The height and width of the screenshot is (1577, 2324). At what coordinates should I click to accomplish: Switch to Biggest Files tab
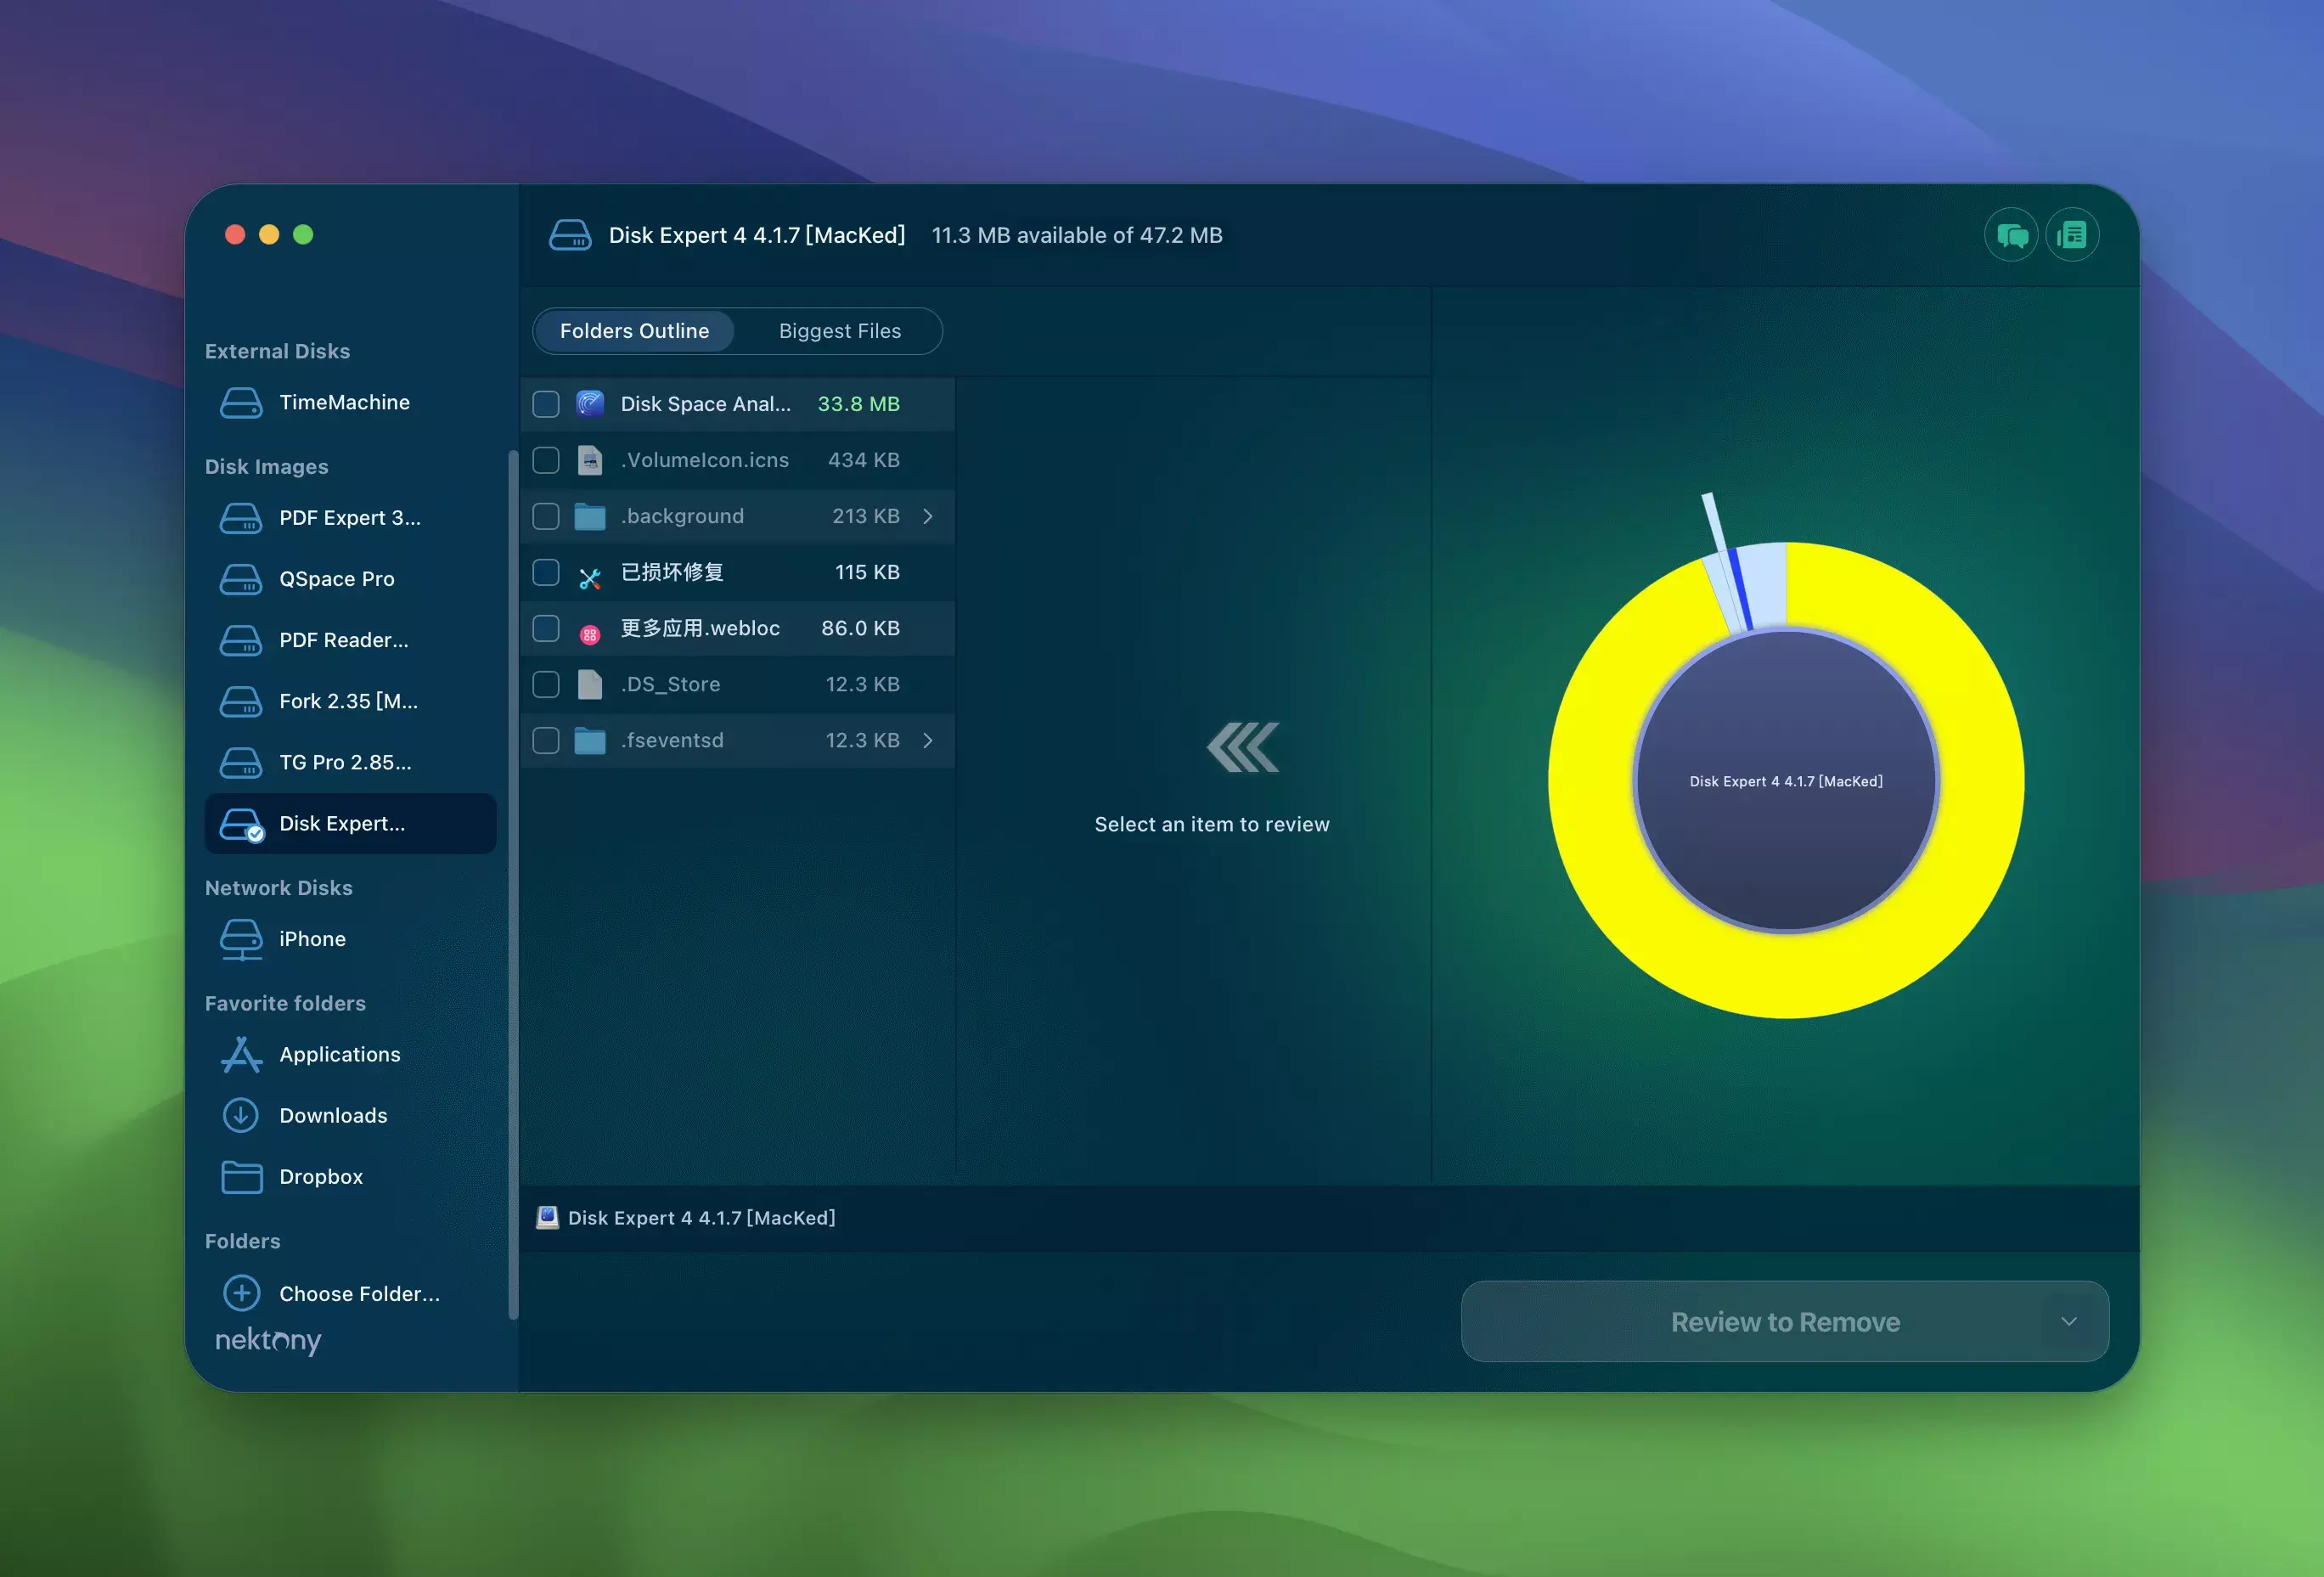click(x=839, y=331)
